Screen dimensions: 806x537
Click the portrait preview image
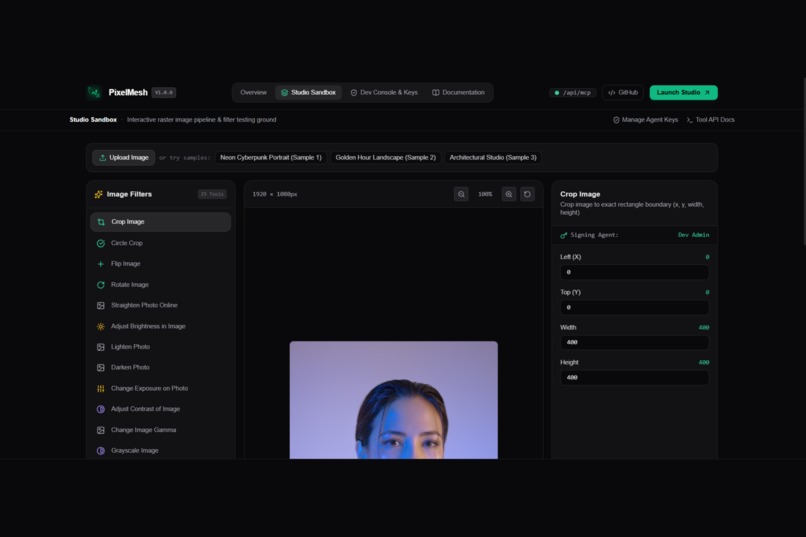(394, 400)
